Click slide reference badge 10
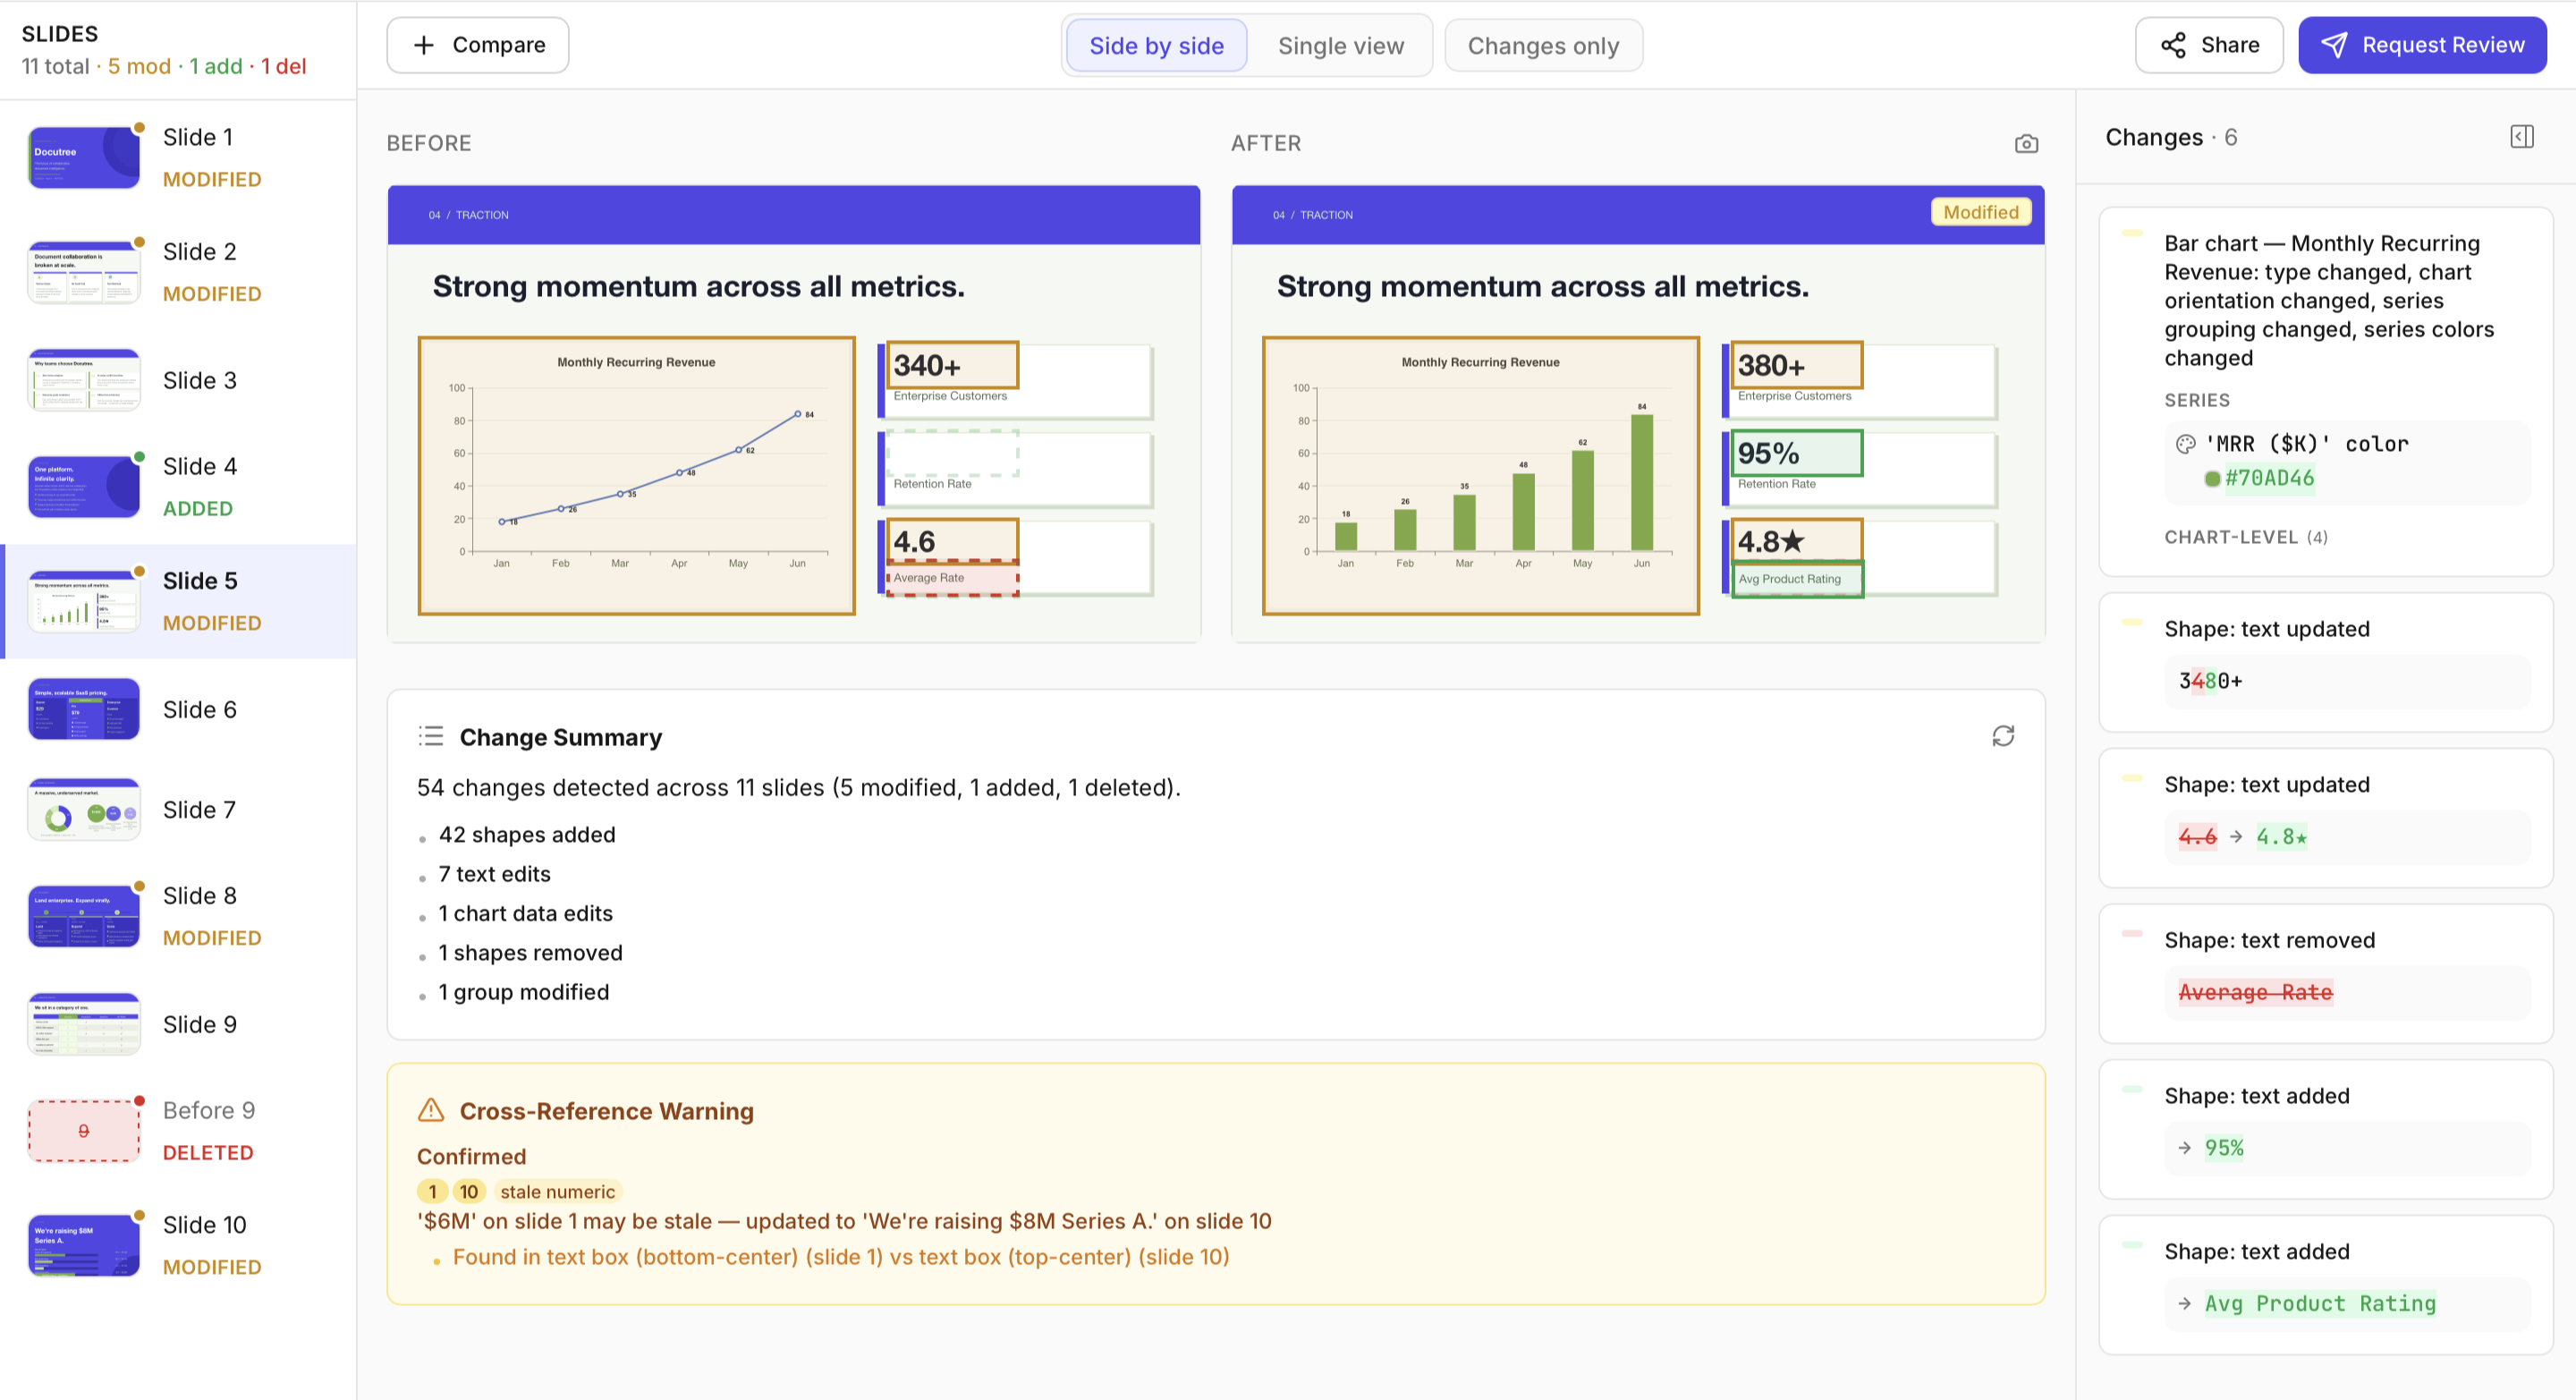Image resolution: width=2576 pixels, height=1400 pixels. coord(468,1191)
